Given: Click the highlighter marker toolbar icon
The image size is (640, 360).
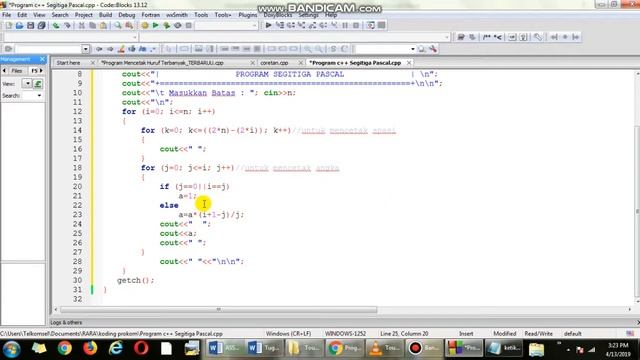Looking at the screenshot, I should tap(121, 49).
